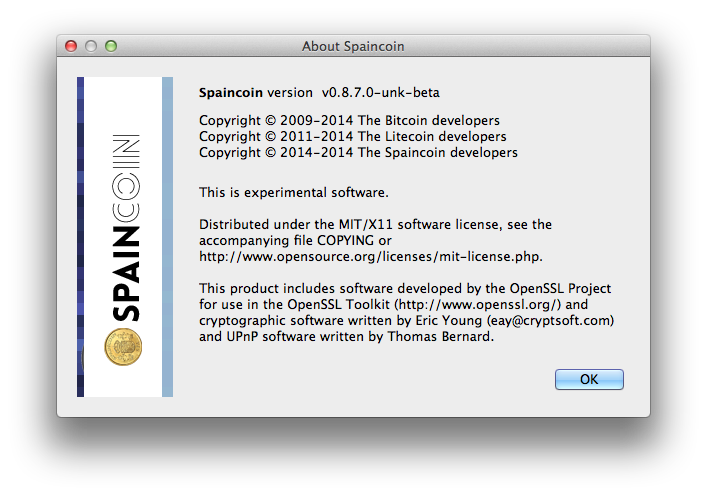The width and height of the screenshot is (707, 496).
Task: Click the light blue stripe of banner
Action: tap(167, 237)
